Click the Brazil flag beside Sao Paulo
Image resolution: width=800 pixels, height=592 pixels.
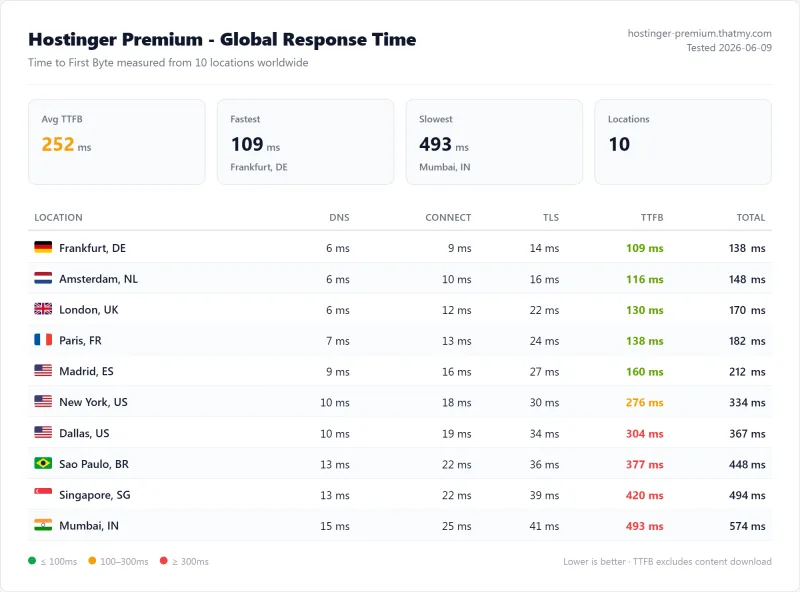point(43,463)
